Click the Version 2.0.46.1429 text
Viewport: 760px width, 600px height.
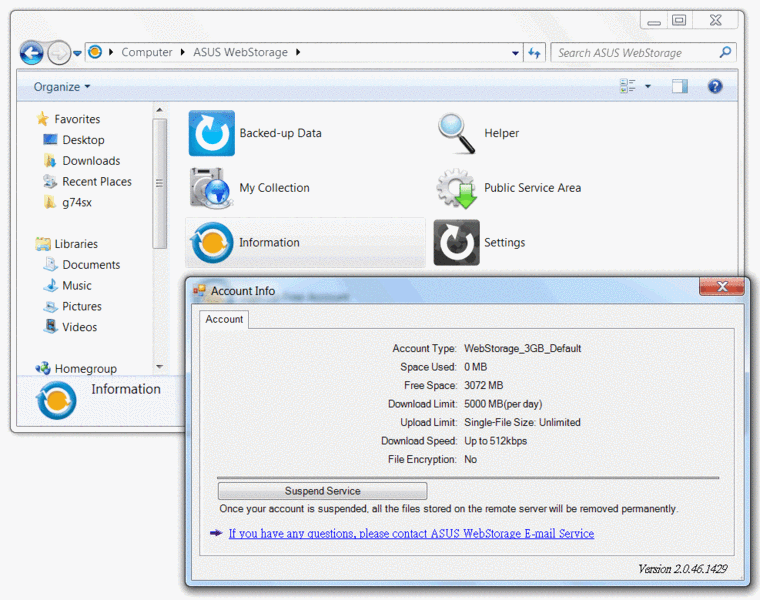[682, 569]
